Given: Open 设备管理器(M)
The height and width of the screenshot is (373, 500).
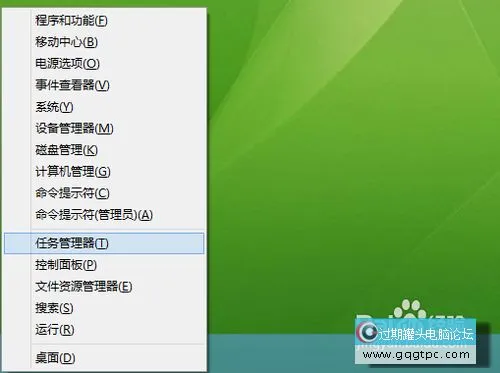Looking at the screenshot, I should (104, 129).
